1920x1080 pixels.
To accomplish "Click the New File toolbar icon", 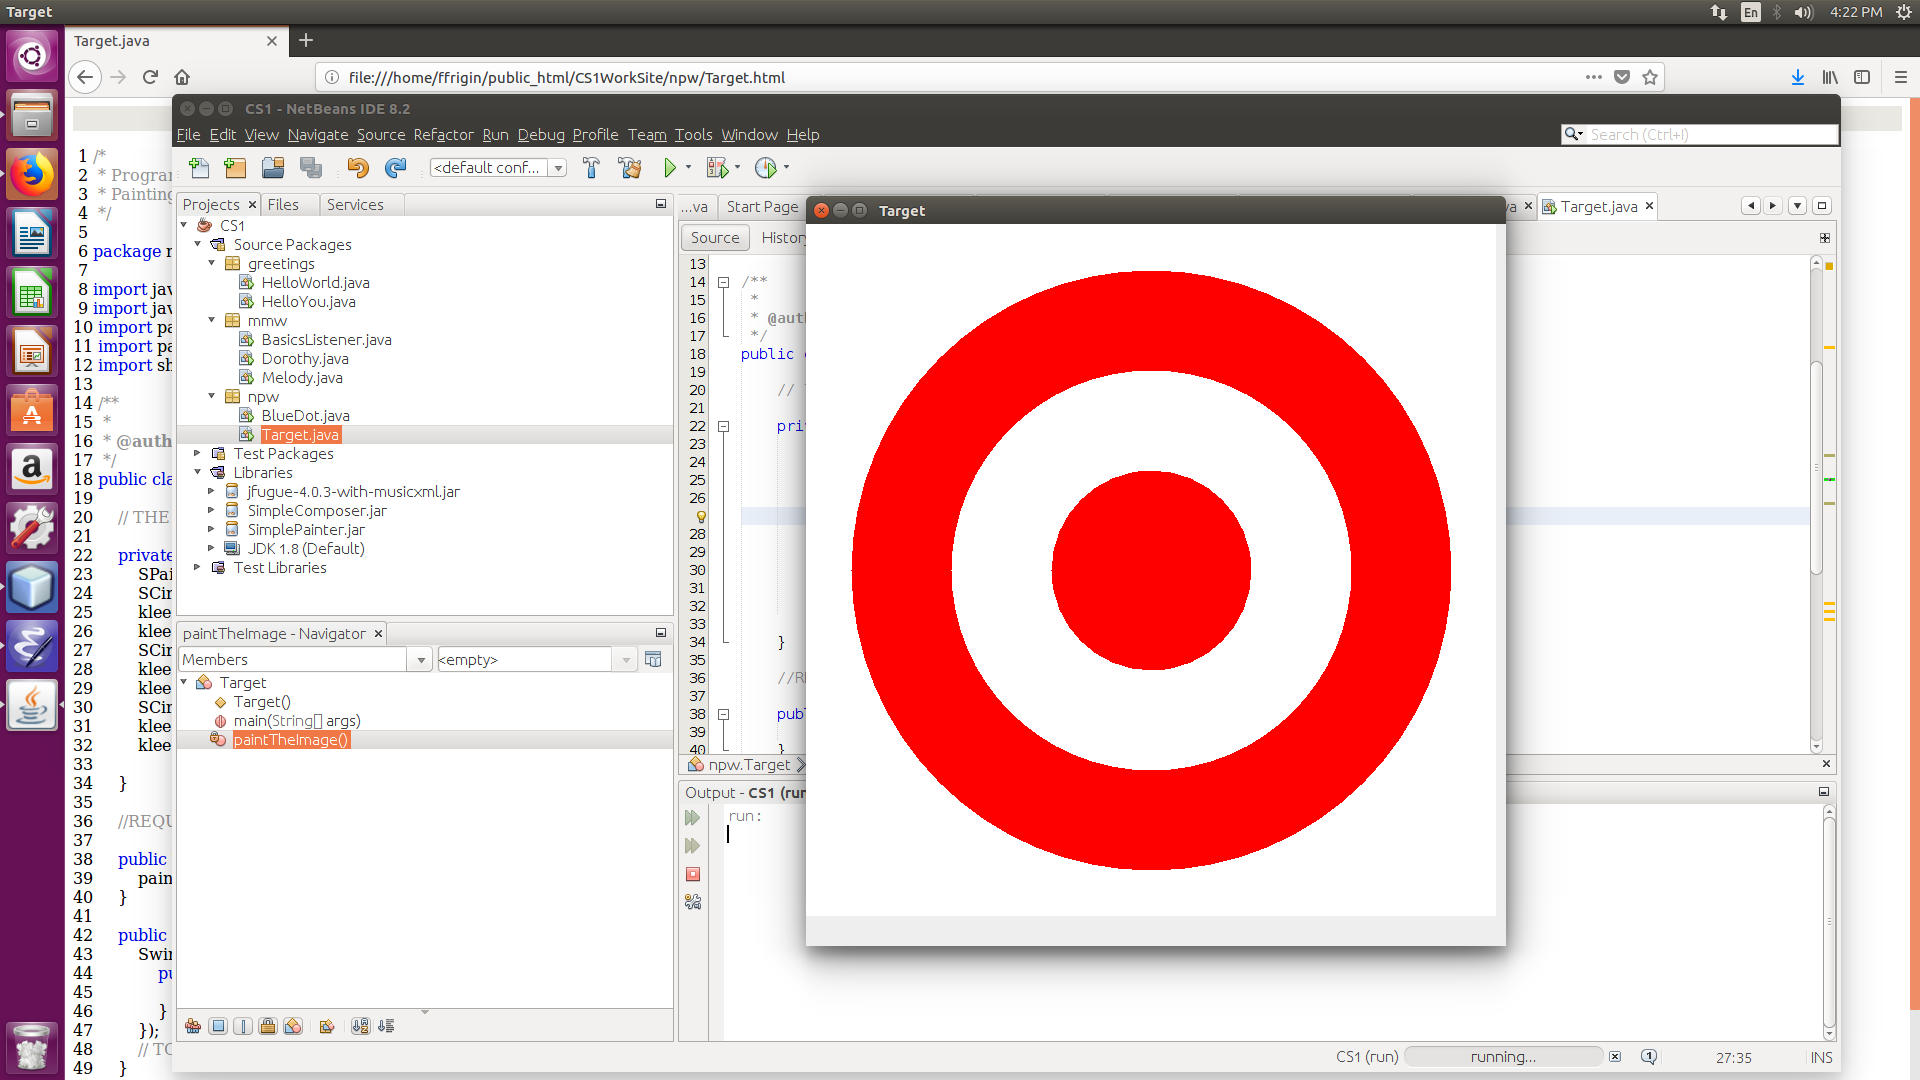I will (199, 168).
